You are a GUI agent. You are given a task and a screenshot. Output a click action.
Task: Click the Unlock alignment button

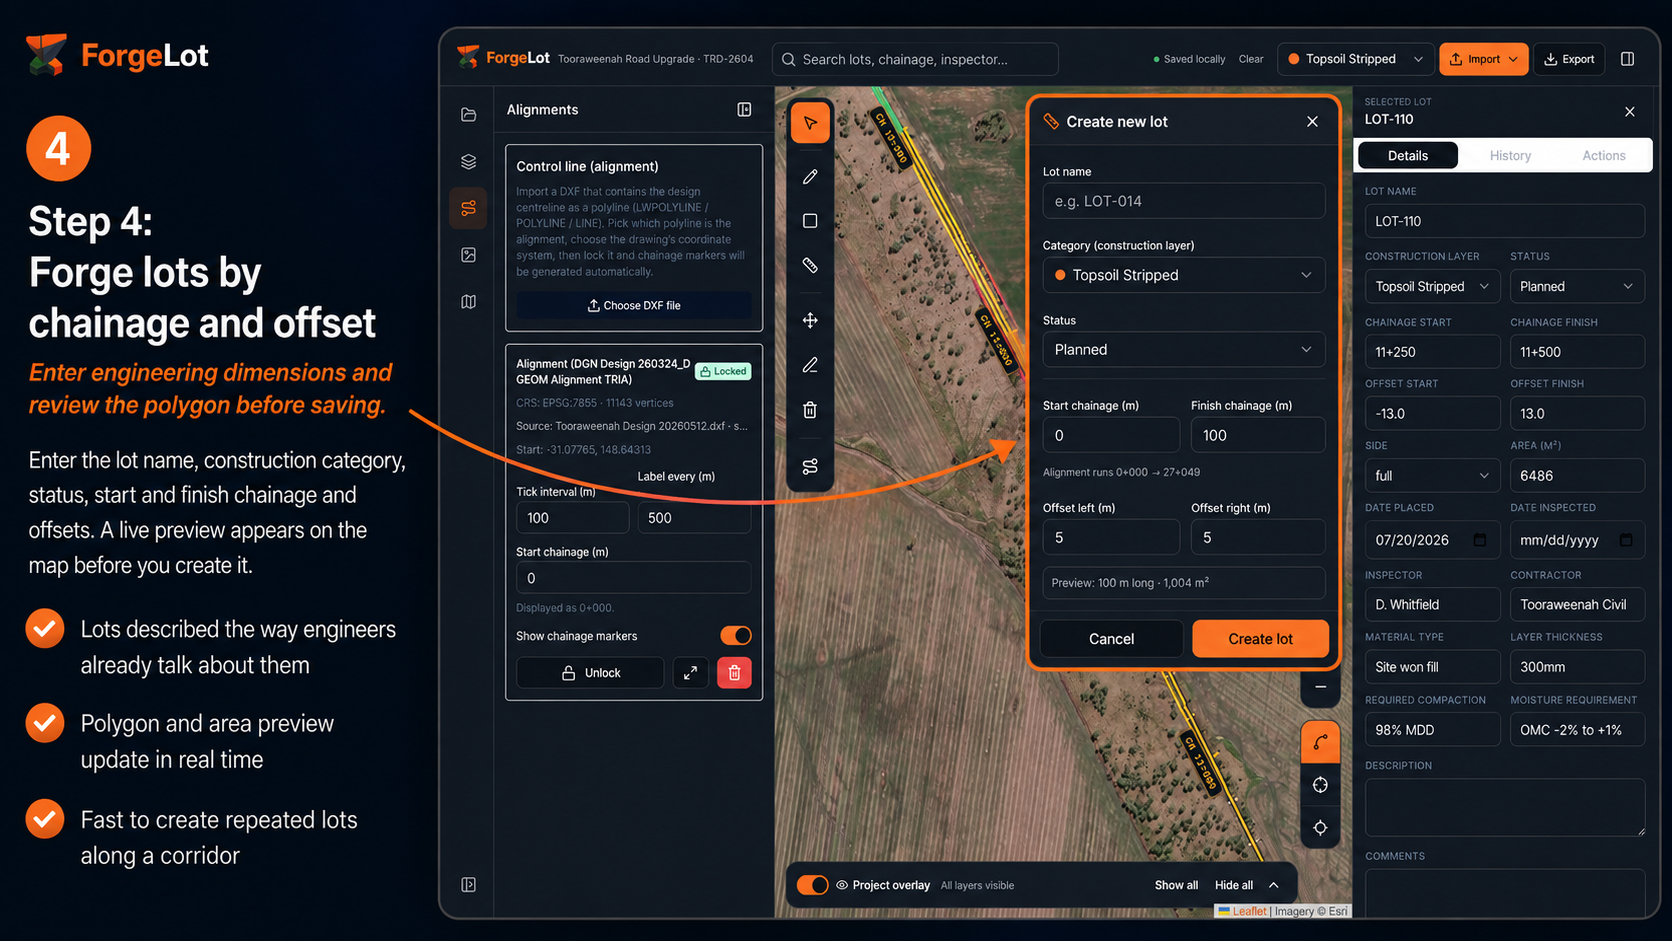(x=590, y=673)
